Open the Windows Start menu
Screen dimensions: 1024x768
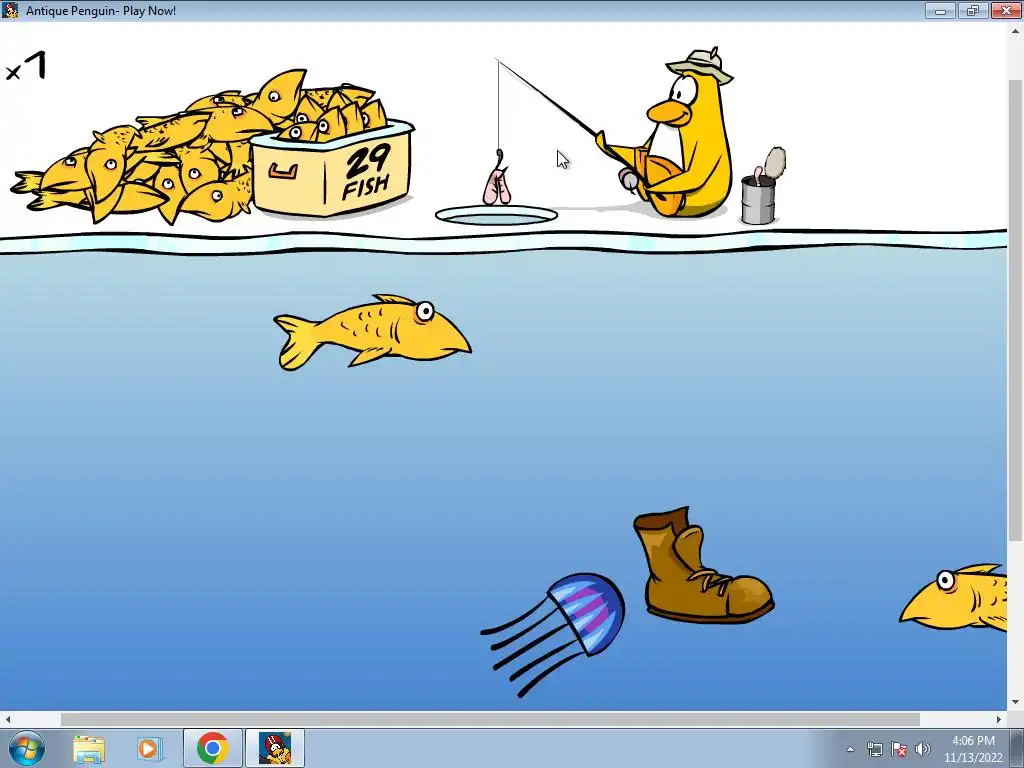27,748
